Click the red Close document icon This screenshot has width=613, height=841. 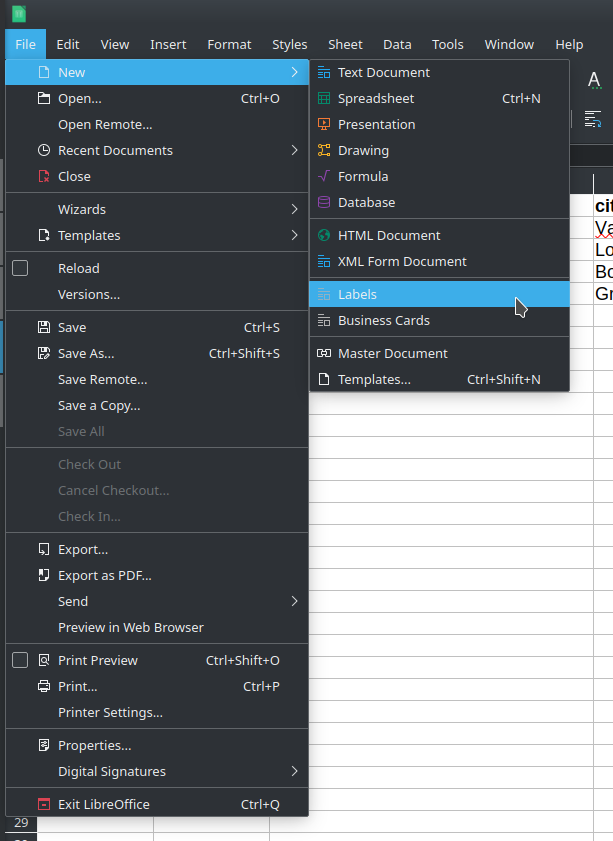click(44, 176)
